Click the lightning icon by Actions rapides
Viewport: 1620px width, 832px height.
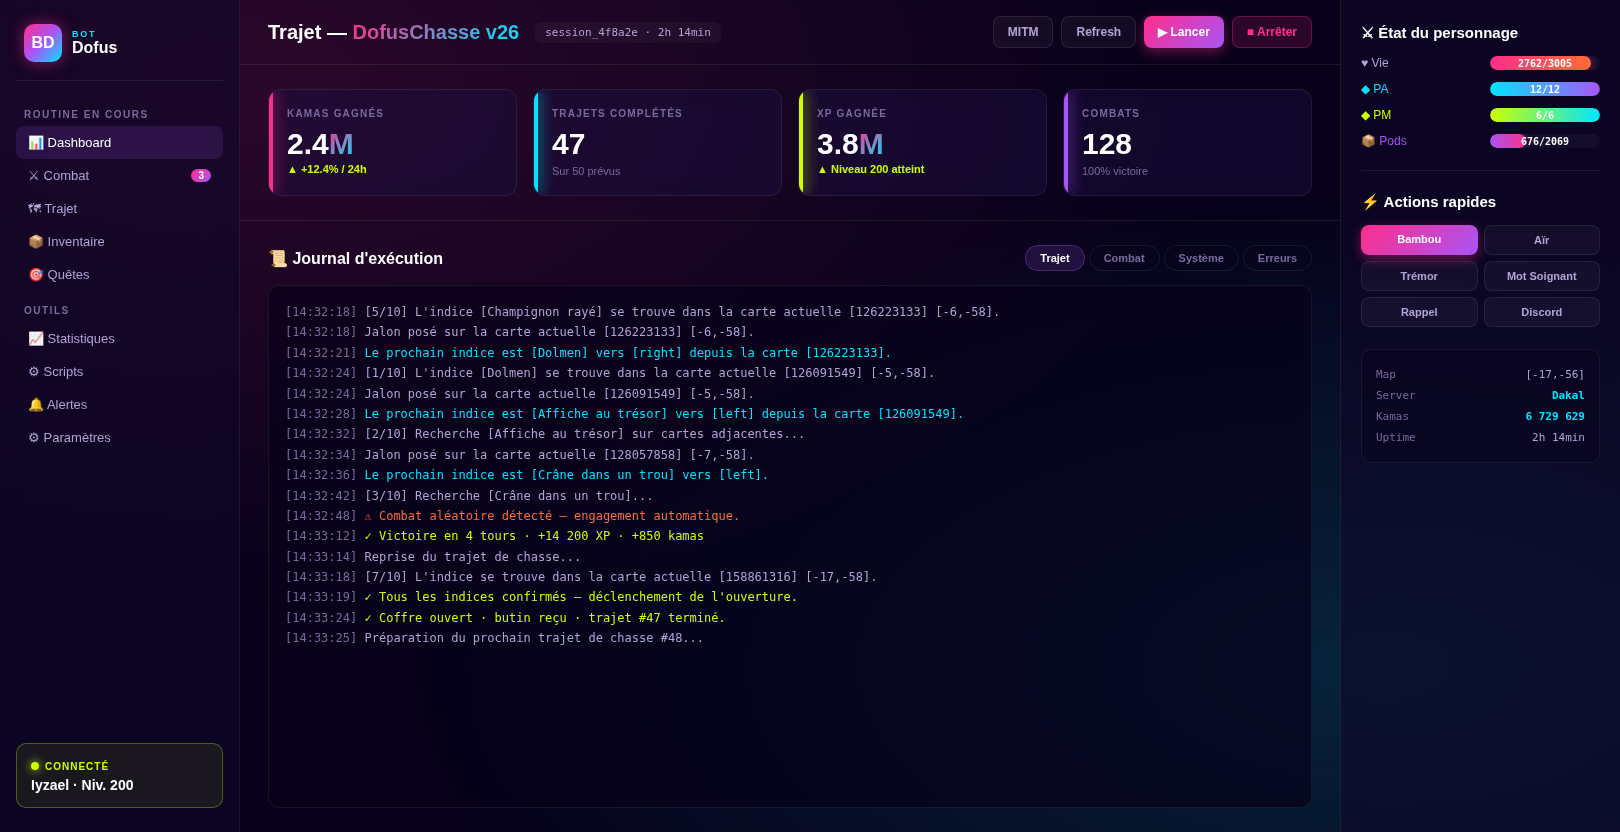tap(1370, 202)
